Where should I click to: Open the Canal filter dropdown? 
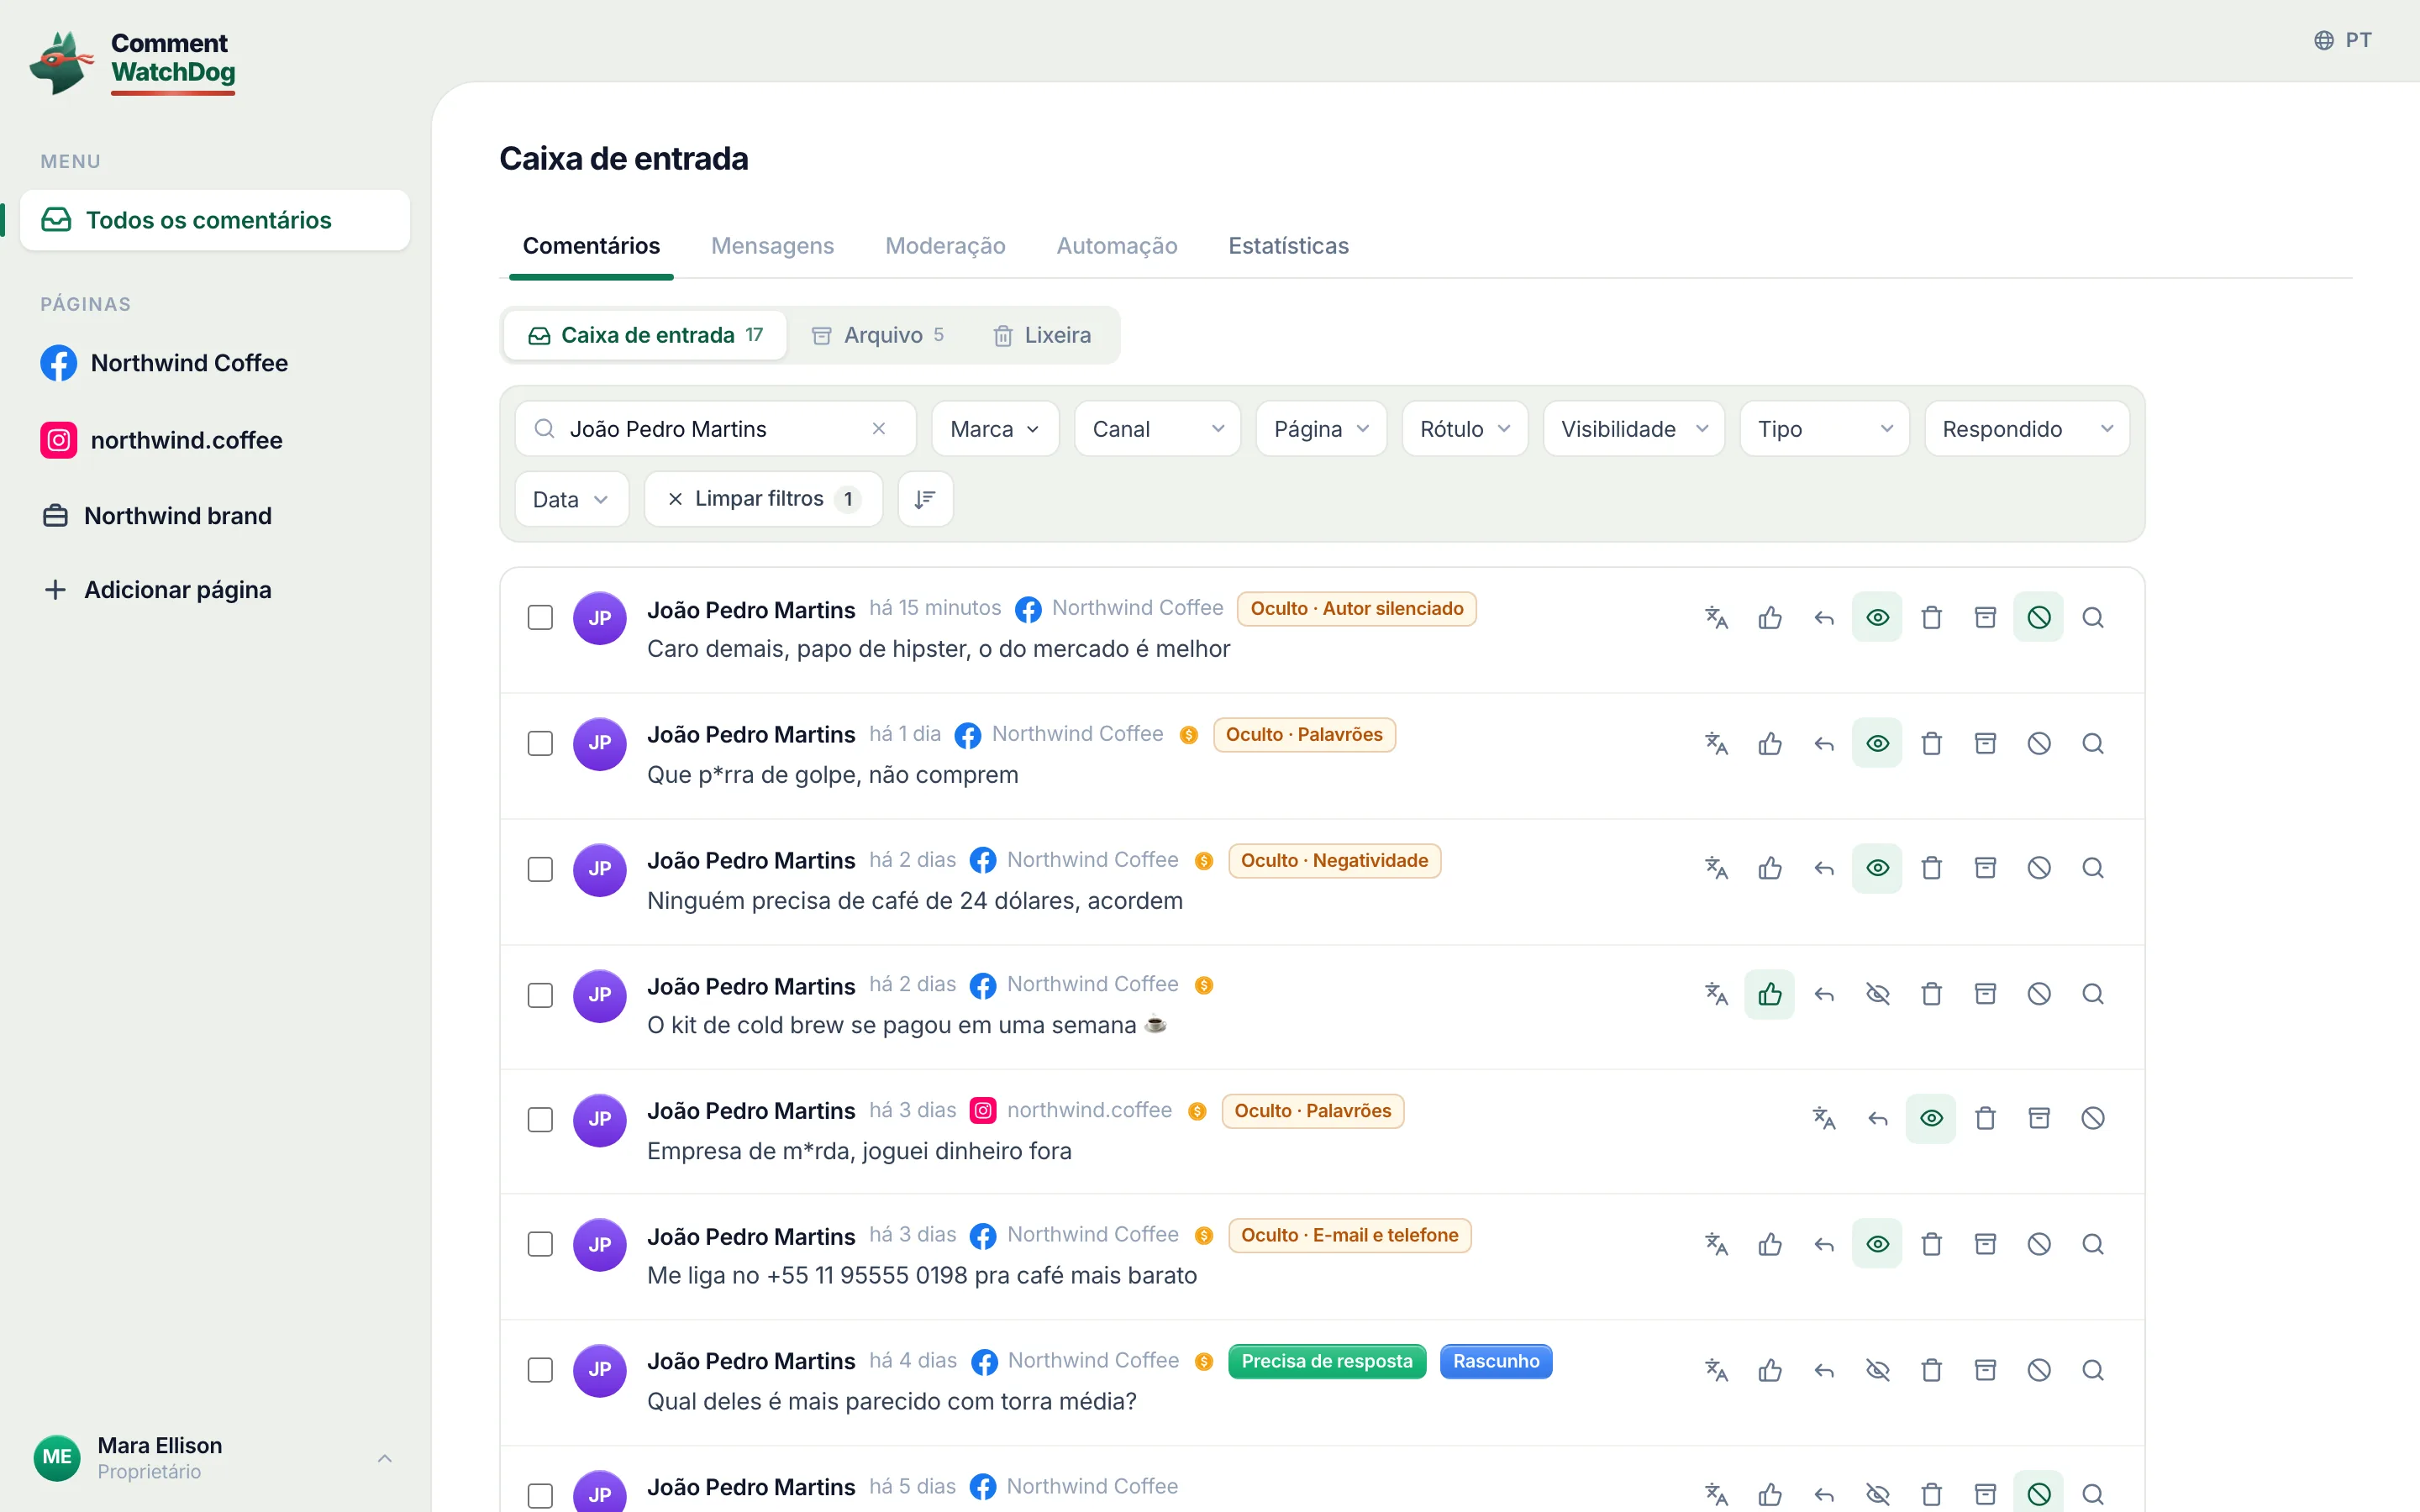(1158, 429)
